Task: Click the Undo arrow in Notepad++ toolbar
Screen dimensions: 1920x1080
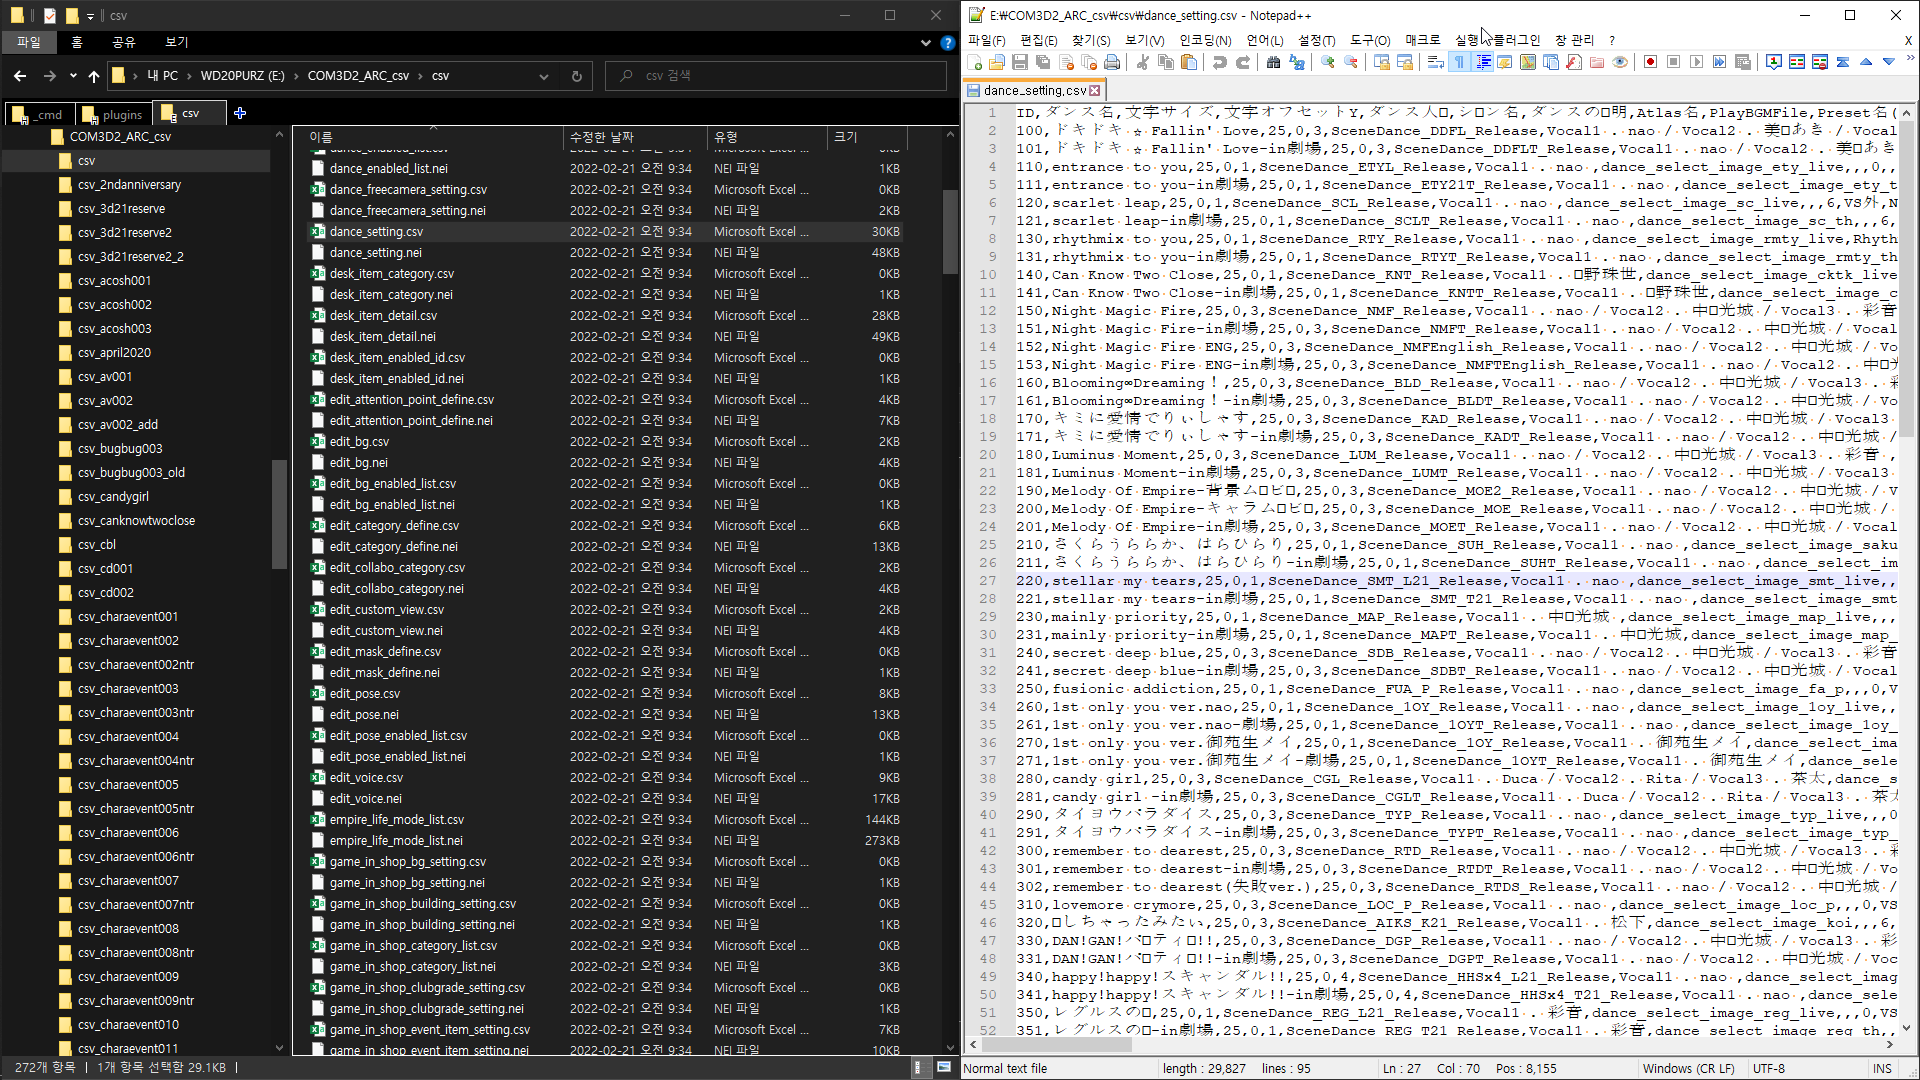Action: [1219, 62]
